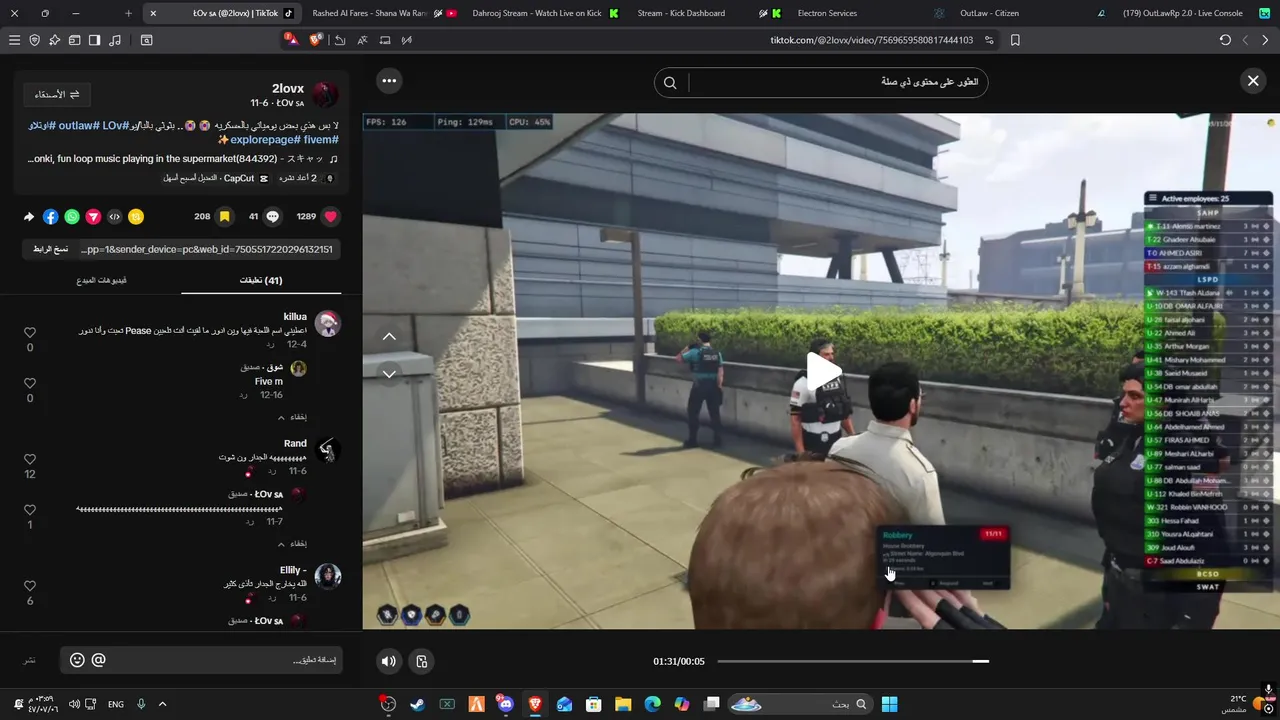Click the friends button above the caption
The image size is (1280, 720).
point(57,94)
